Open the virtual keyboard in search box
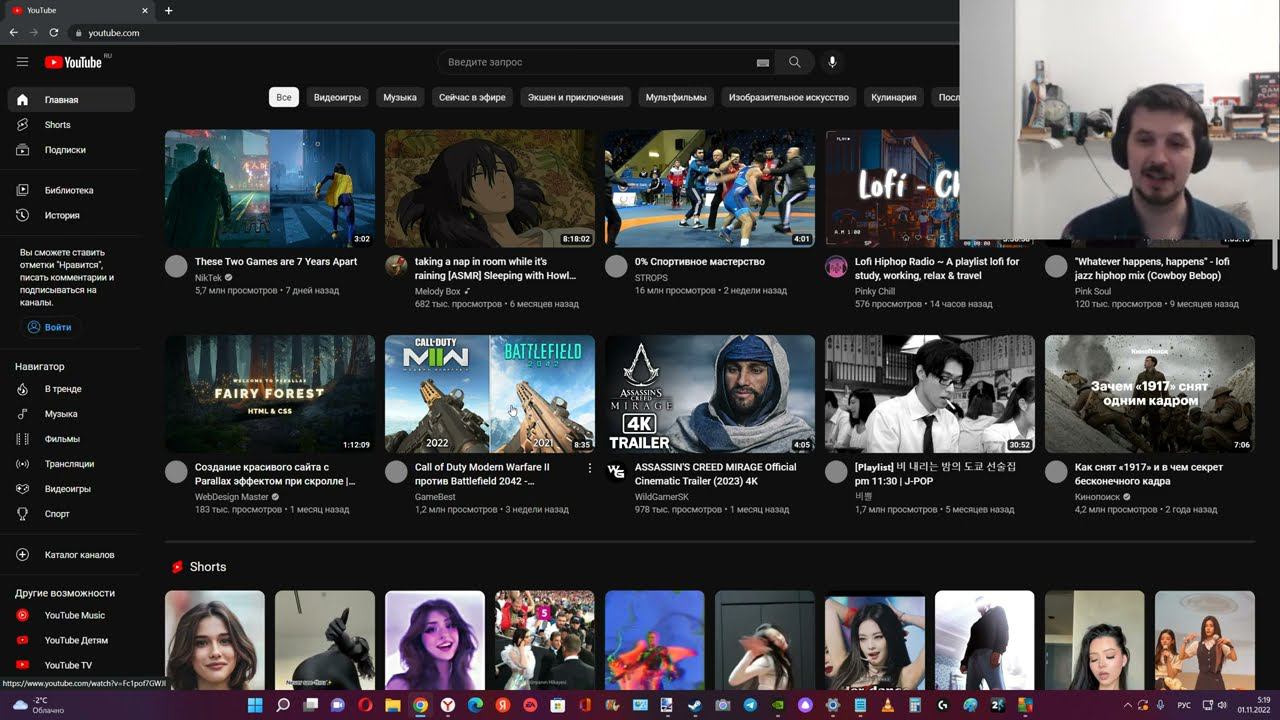The image size is (1280, 720). click(x=763, y=62)
